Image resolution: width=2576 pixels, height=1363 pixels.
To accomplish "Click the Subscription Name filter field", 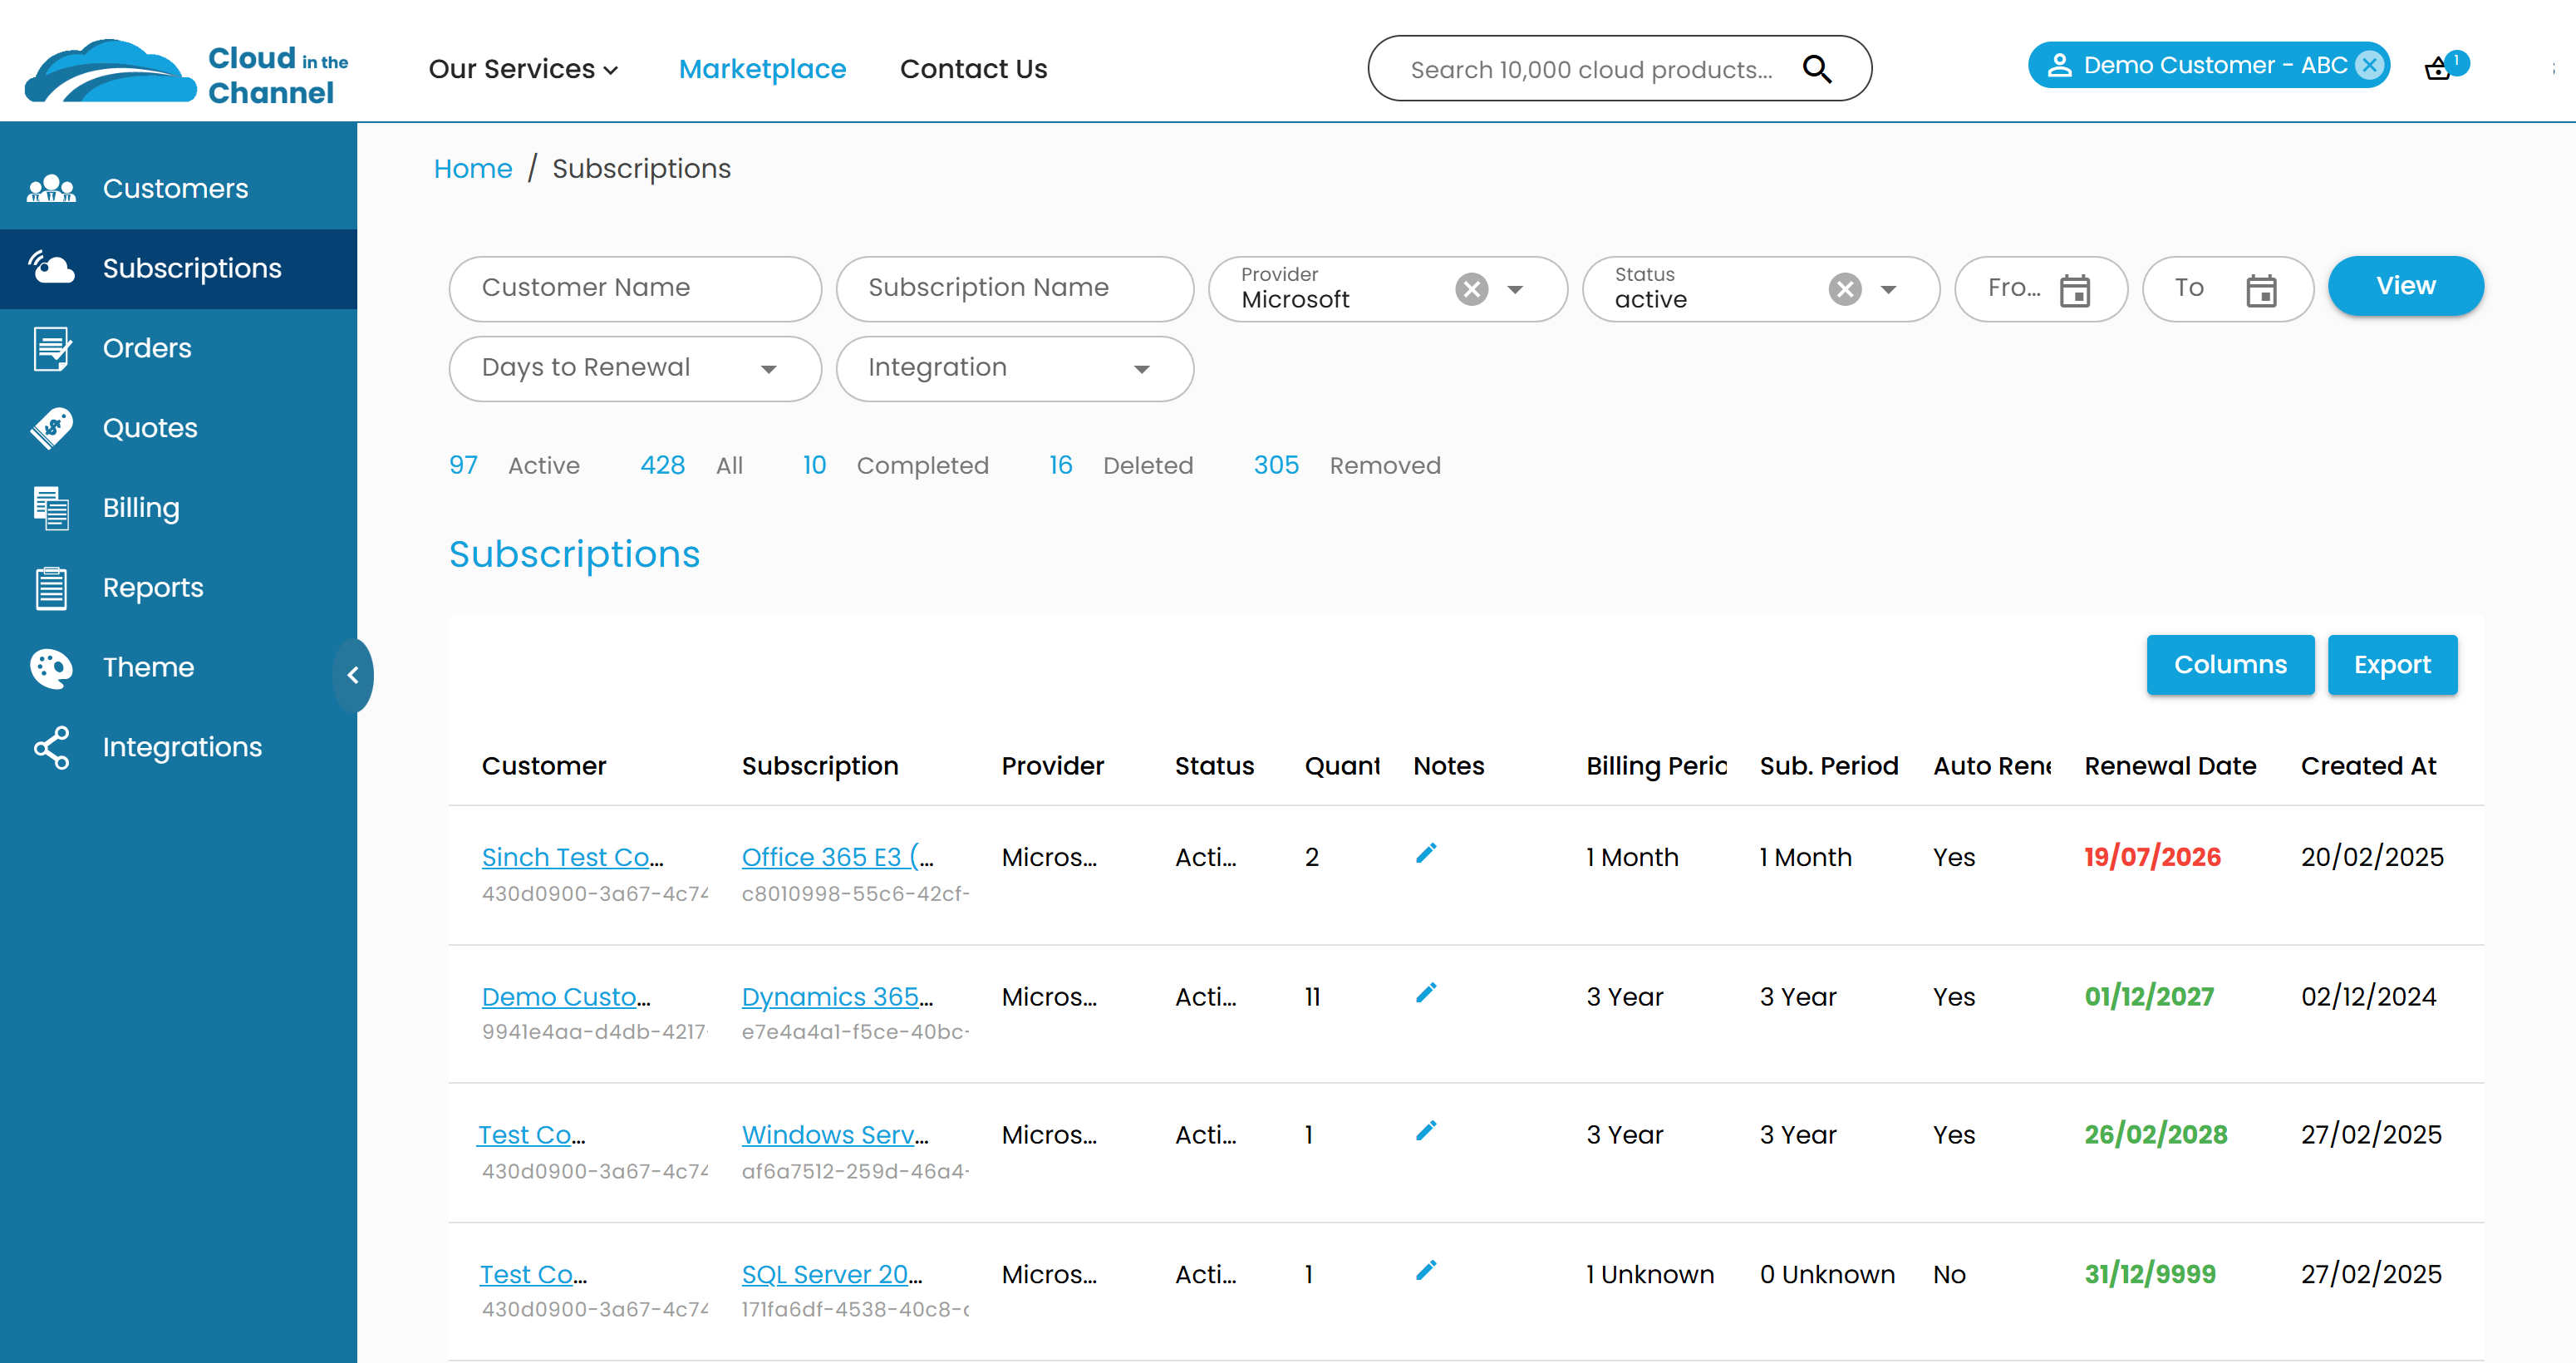I will click(x=1015, y=289).
